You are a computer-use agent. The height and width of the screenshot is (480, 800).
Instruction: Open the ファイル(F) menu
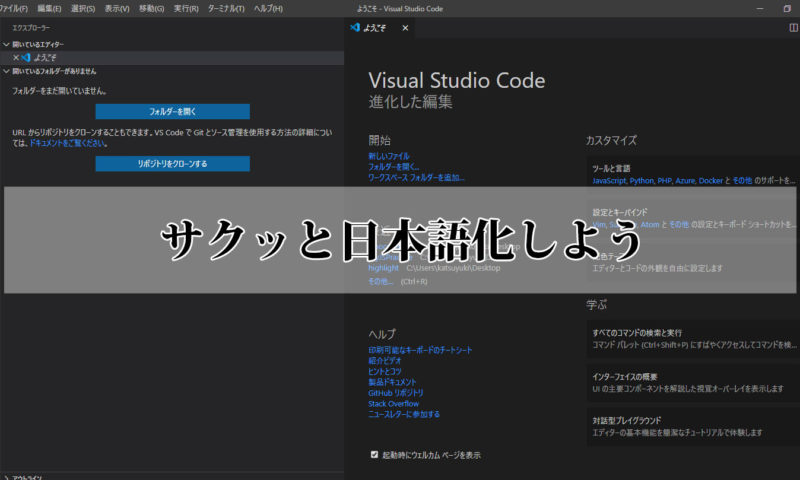(14, 9)
